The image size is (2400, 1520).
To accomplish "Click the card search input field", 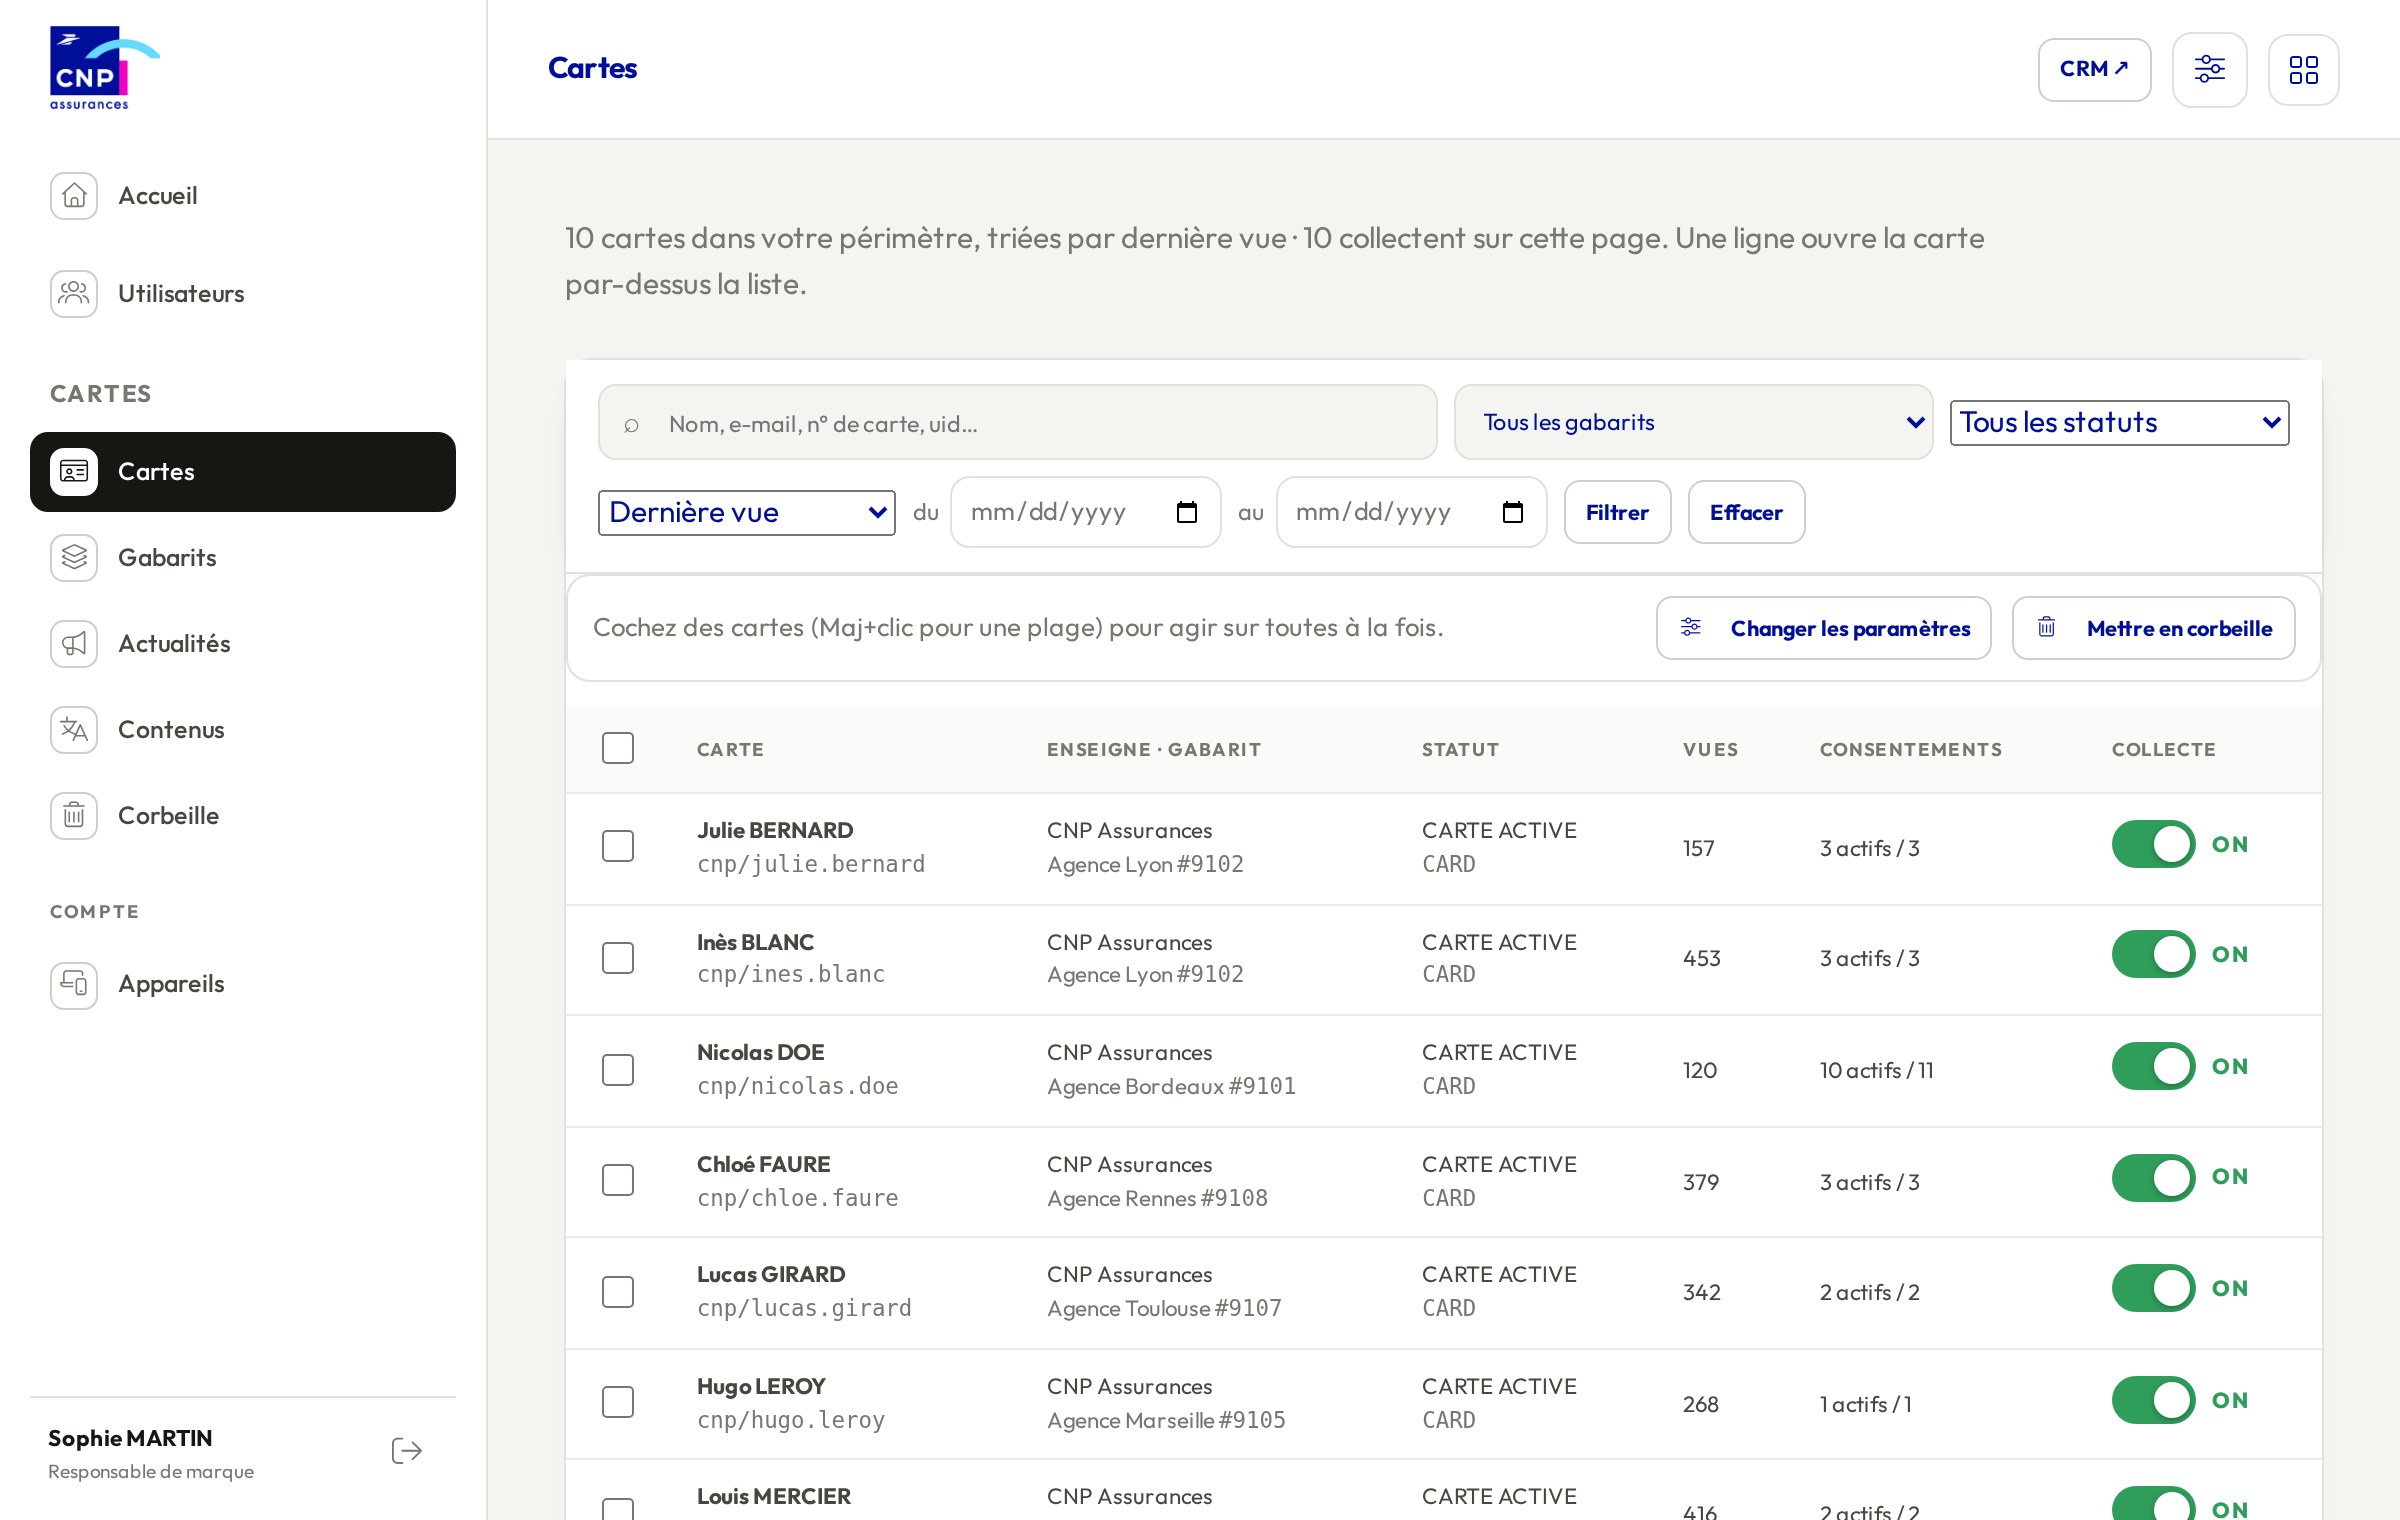I will pyautogui.click(x=1017, y=422).
